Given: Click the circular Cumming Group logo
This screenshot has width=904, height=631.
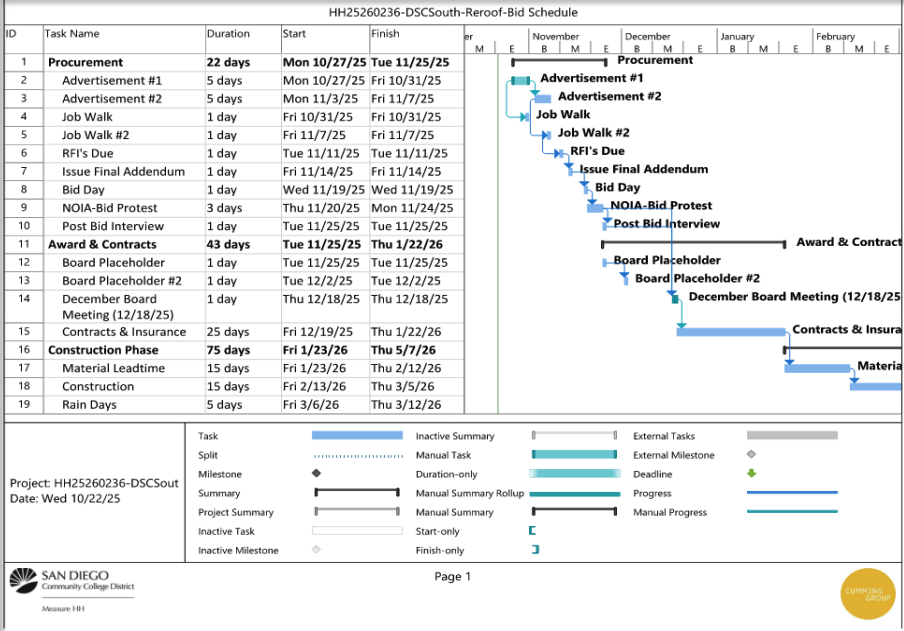Looking at the screenshot, I should (x=867, y=592).
